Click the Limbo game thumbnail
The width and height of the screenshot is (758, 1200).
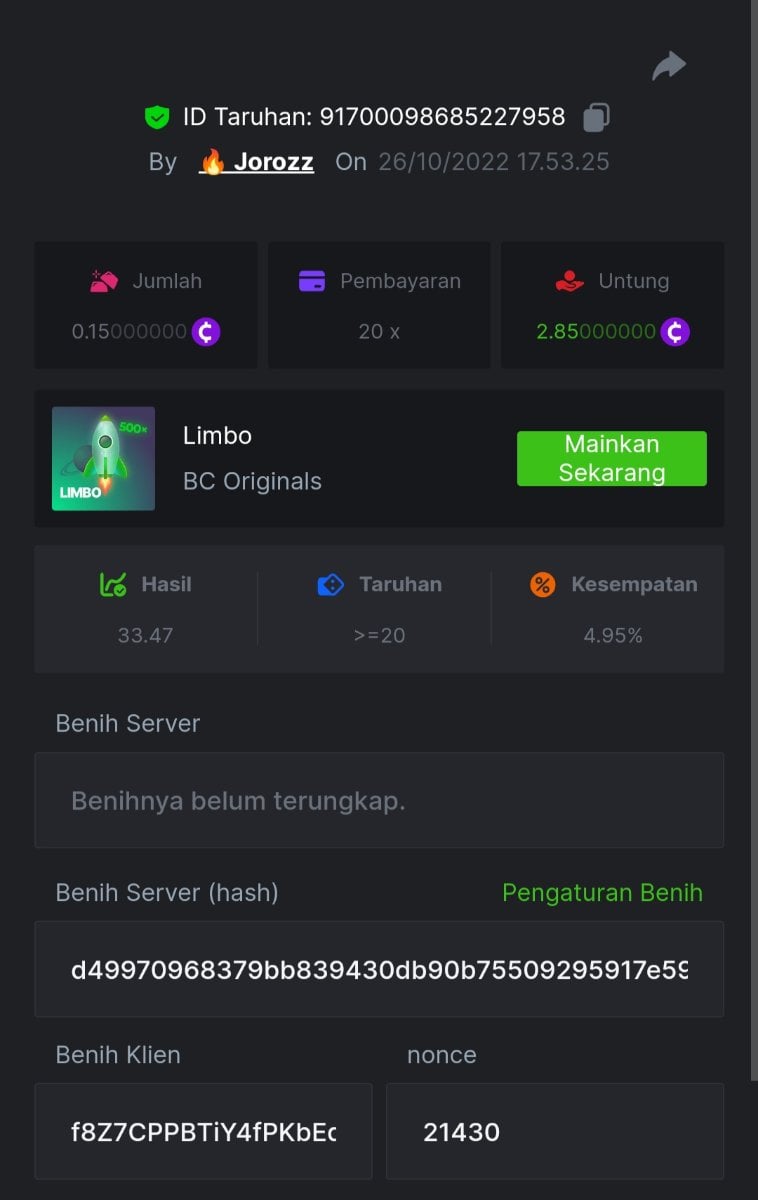pyautogui.click(x=104, y=458)
